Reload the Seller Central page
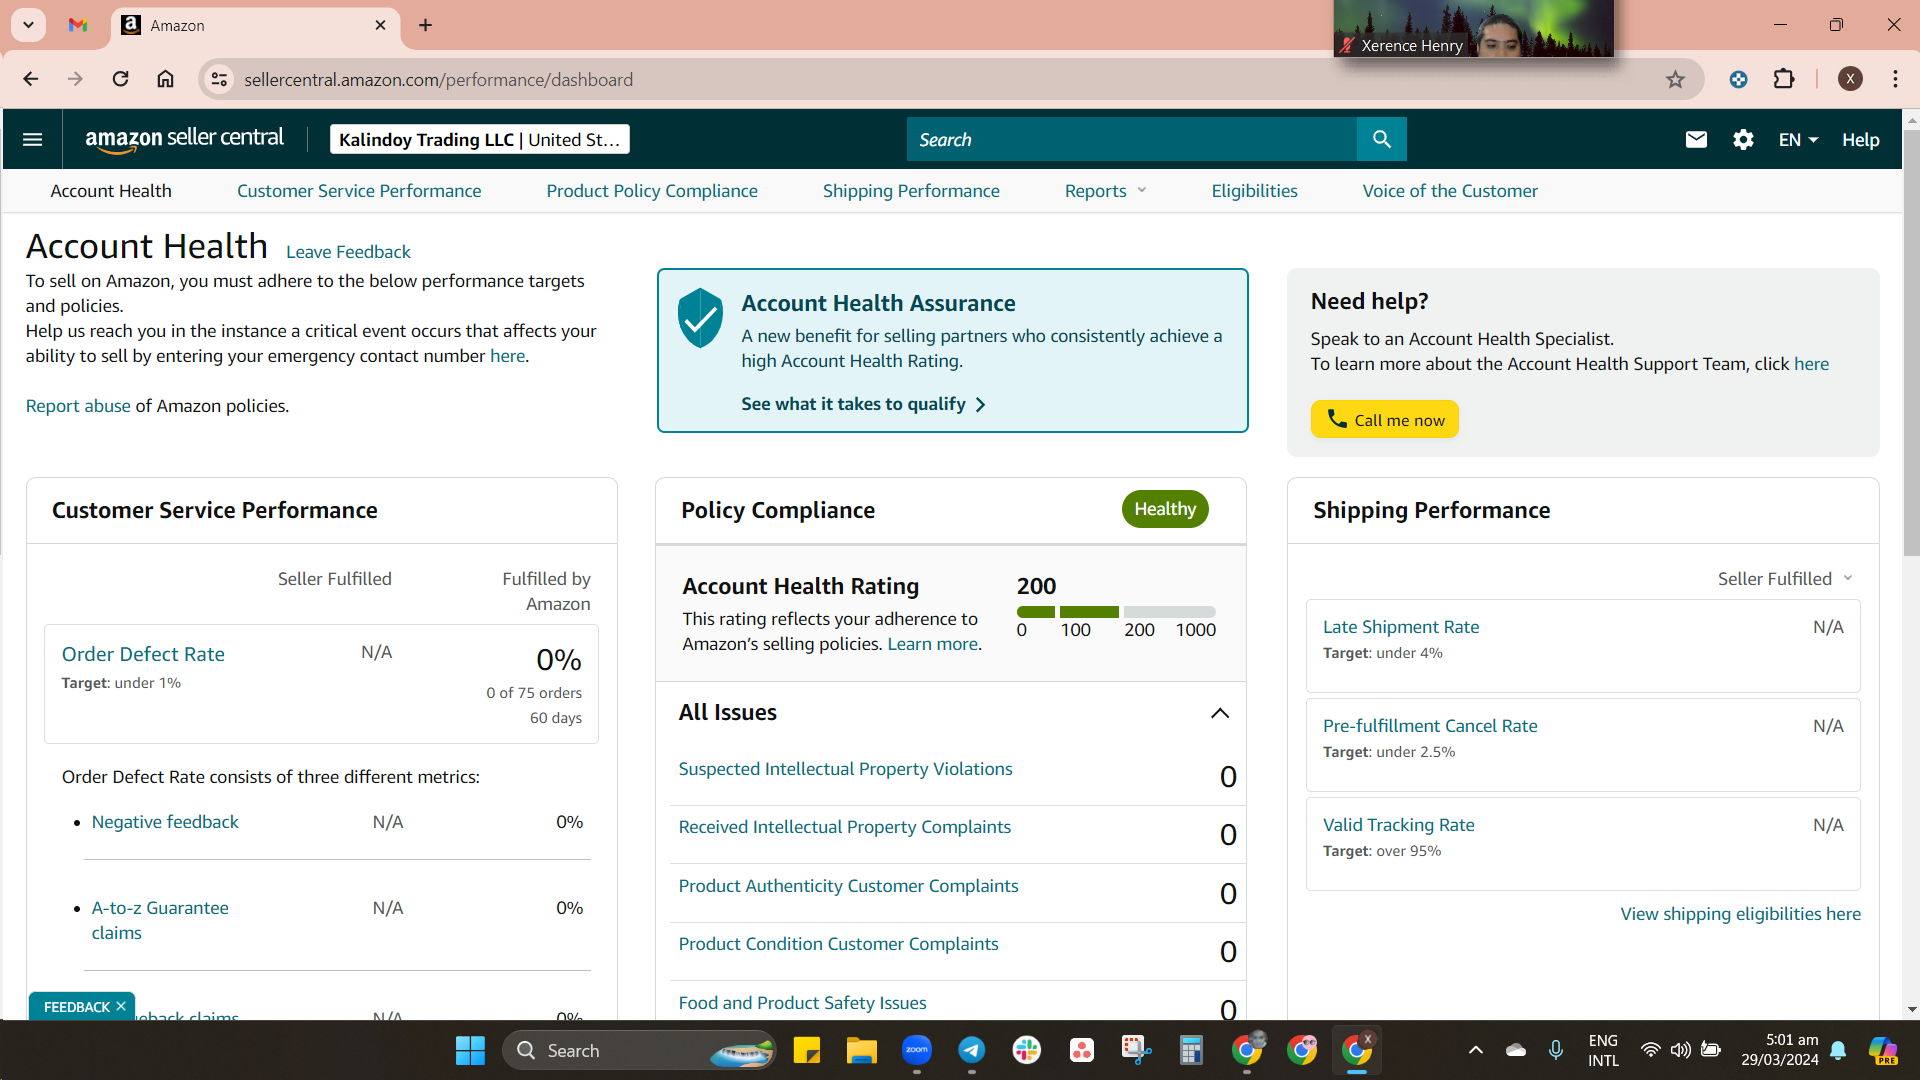The image size is (1920, 1080). [x=120, y=79]
